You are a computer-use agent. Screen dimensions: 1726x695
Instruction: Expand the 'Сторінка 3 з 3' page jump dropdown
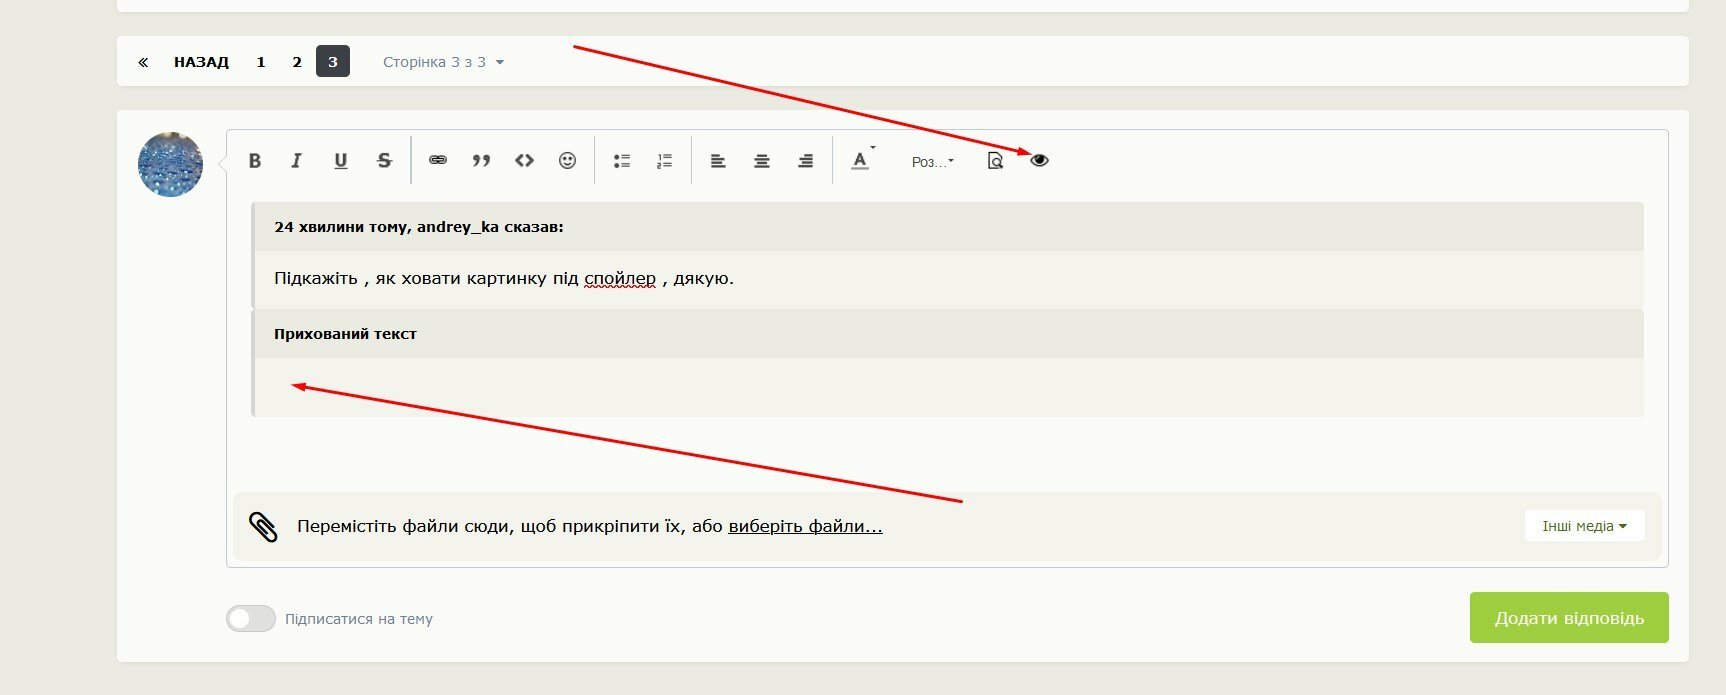click(x=443, y=62)
